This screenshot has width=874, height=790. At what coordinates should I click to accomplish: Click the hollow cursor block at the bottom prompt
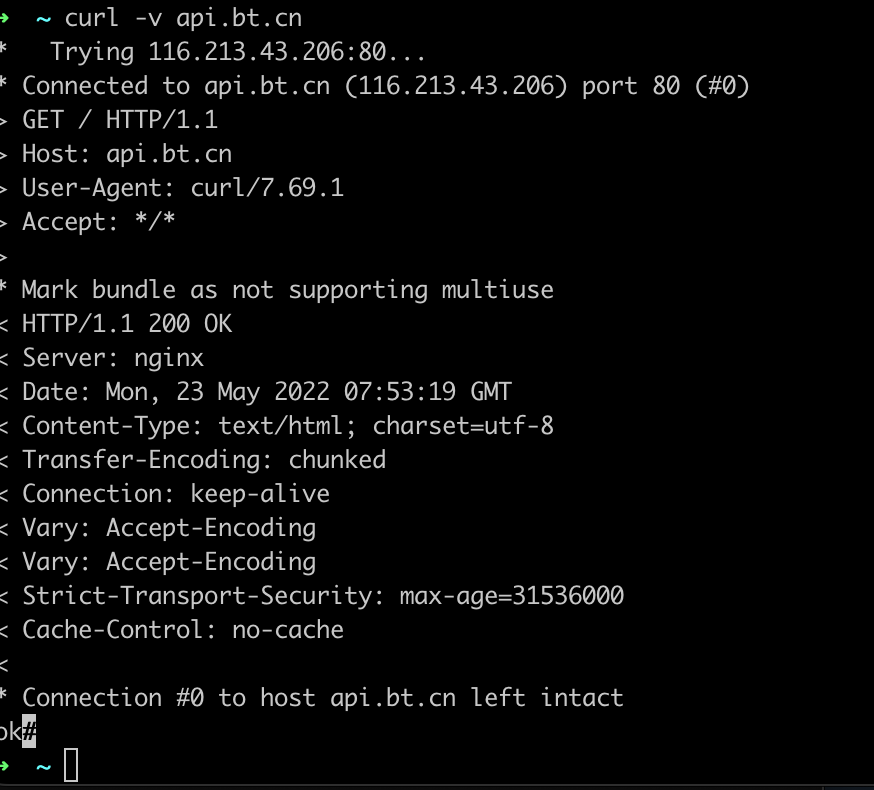70,766
